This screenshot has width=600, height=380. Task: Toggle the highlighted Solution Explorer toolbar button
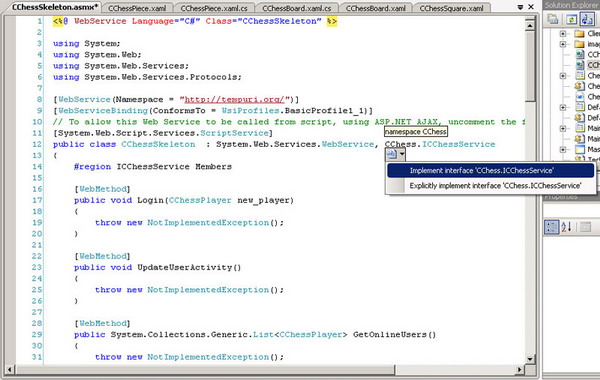(587, 19)
